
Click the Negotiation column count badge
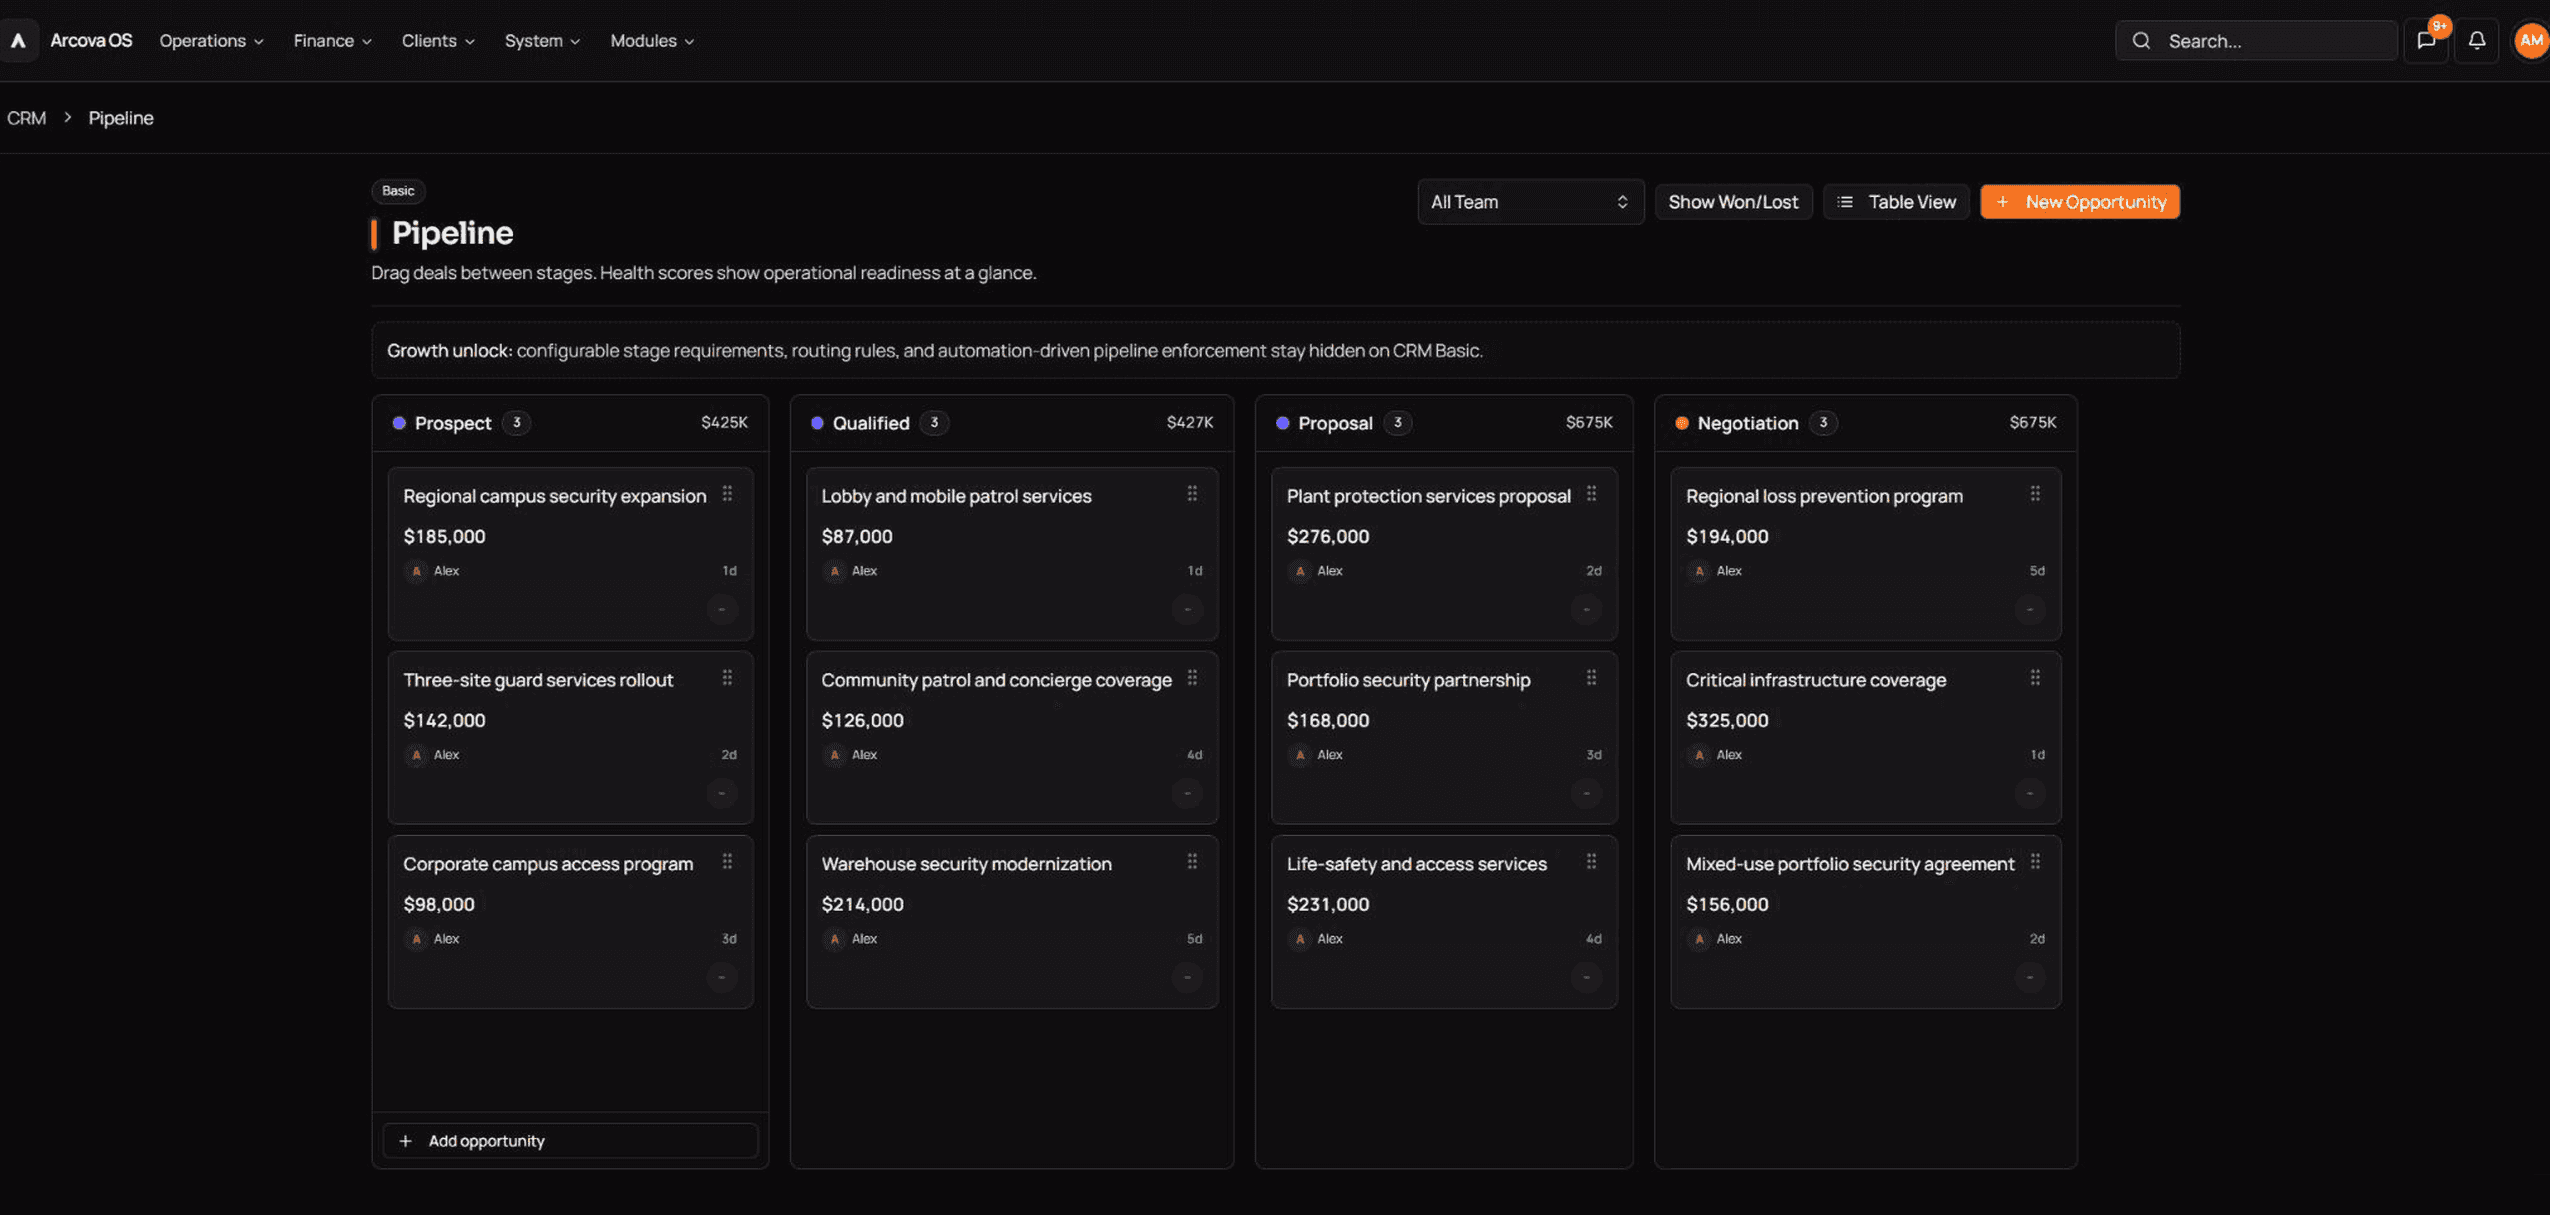click(1823, 423)
